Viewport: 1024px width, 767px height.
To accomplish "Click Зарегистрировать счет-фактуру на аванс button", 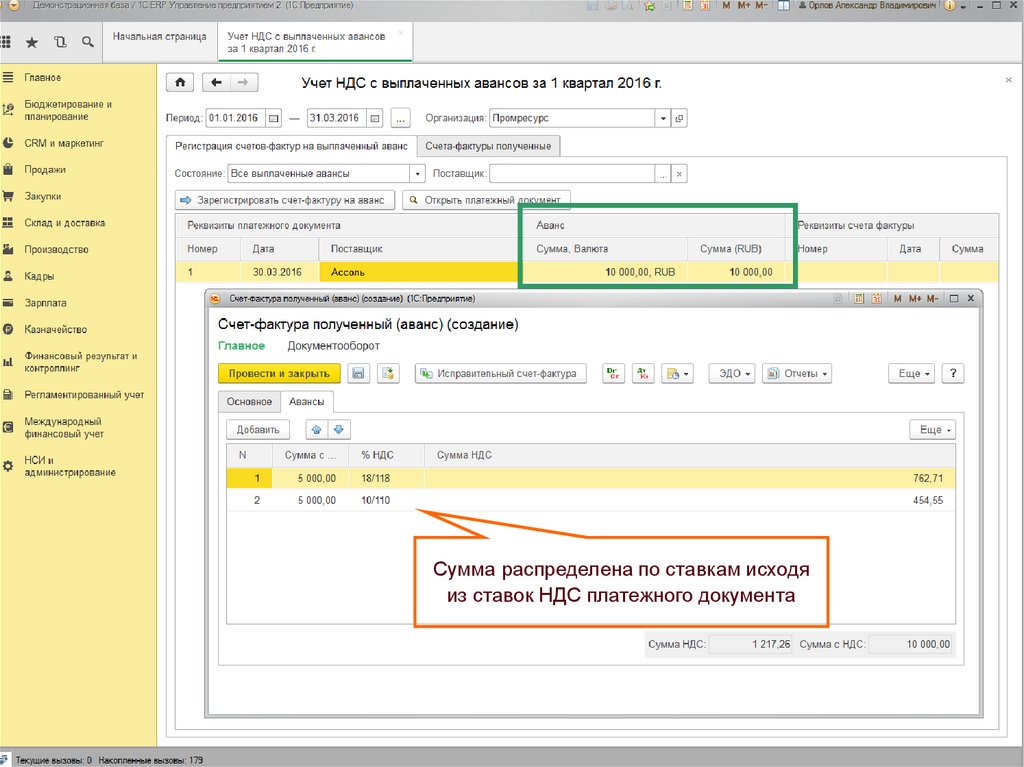I will pyautogui.click(x=284, y=200).
